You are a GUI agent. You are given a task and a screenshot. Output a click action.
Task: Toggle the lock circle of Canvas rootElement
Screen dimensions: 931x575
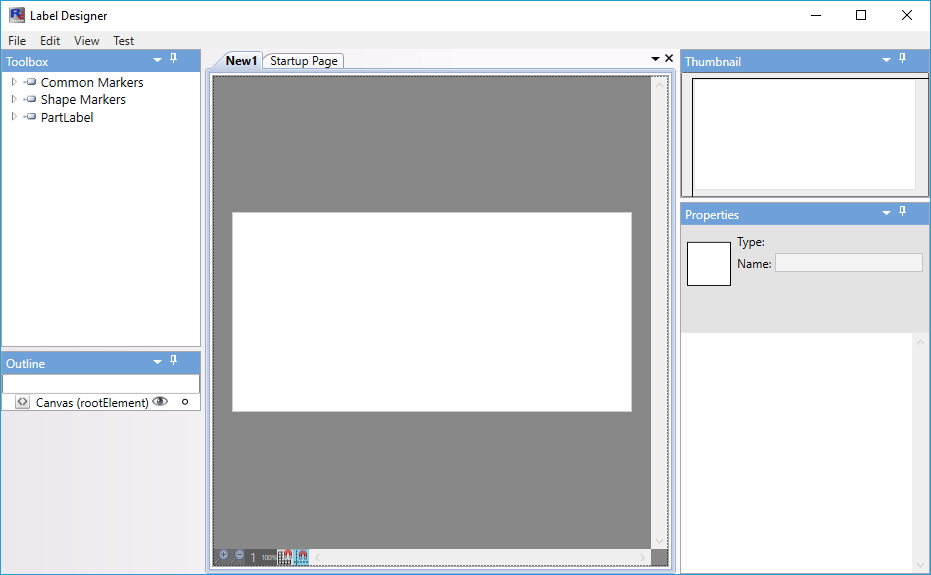(185, 402)
